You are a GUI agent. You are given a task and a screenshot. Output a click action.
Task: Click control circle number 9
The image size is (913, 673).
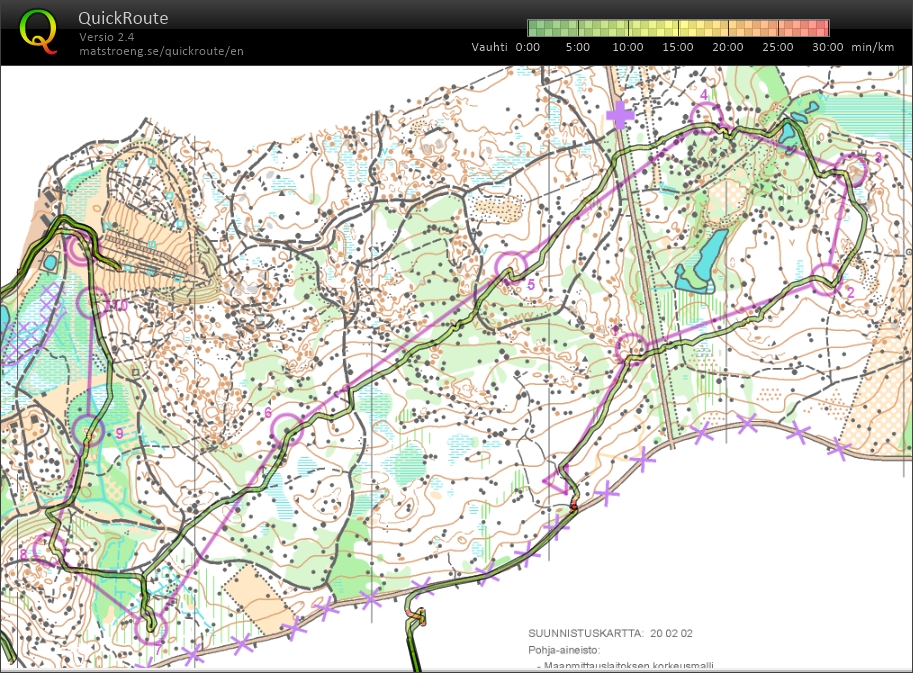[89, 432]
